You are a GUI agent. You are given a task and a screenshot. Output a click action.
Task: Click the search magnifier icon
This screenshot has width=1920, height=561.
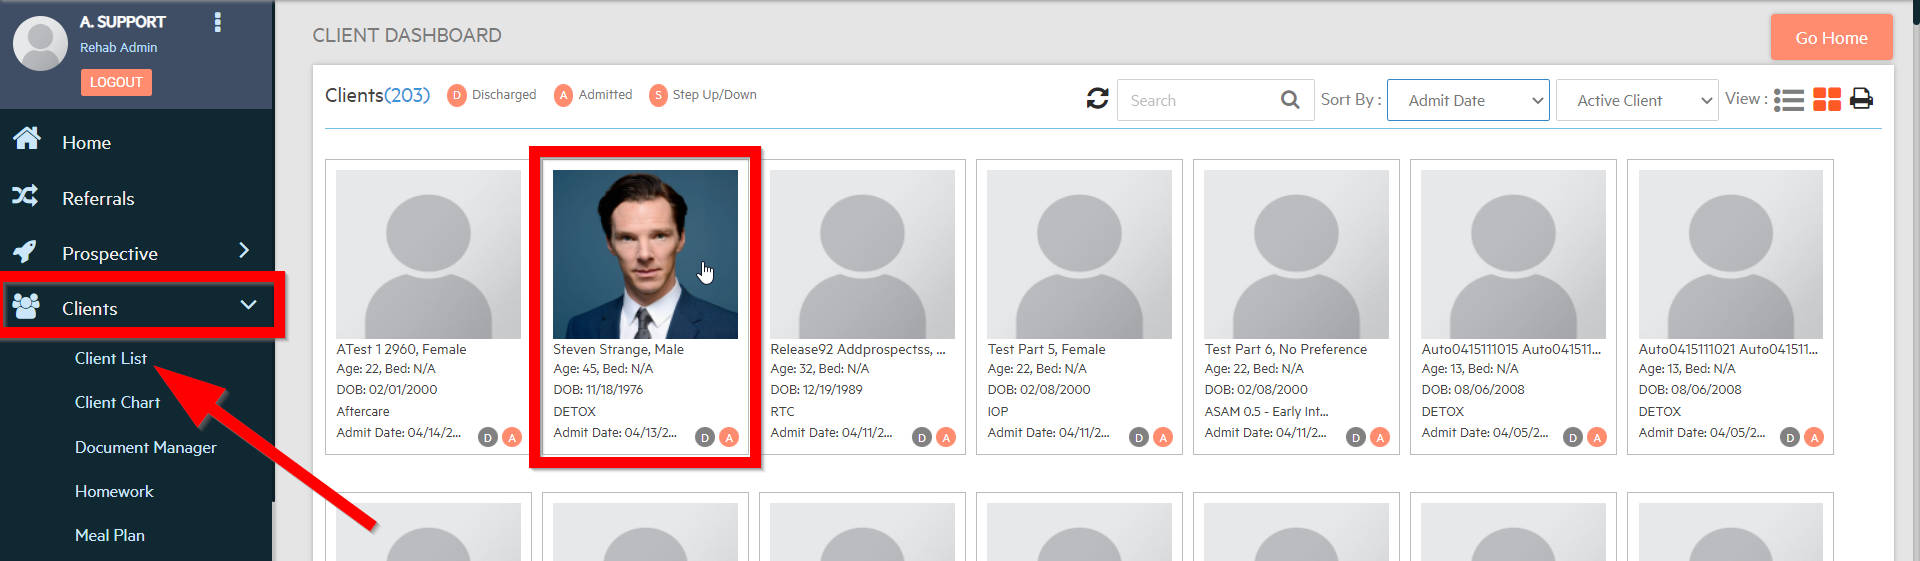(1290, 100)
